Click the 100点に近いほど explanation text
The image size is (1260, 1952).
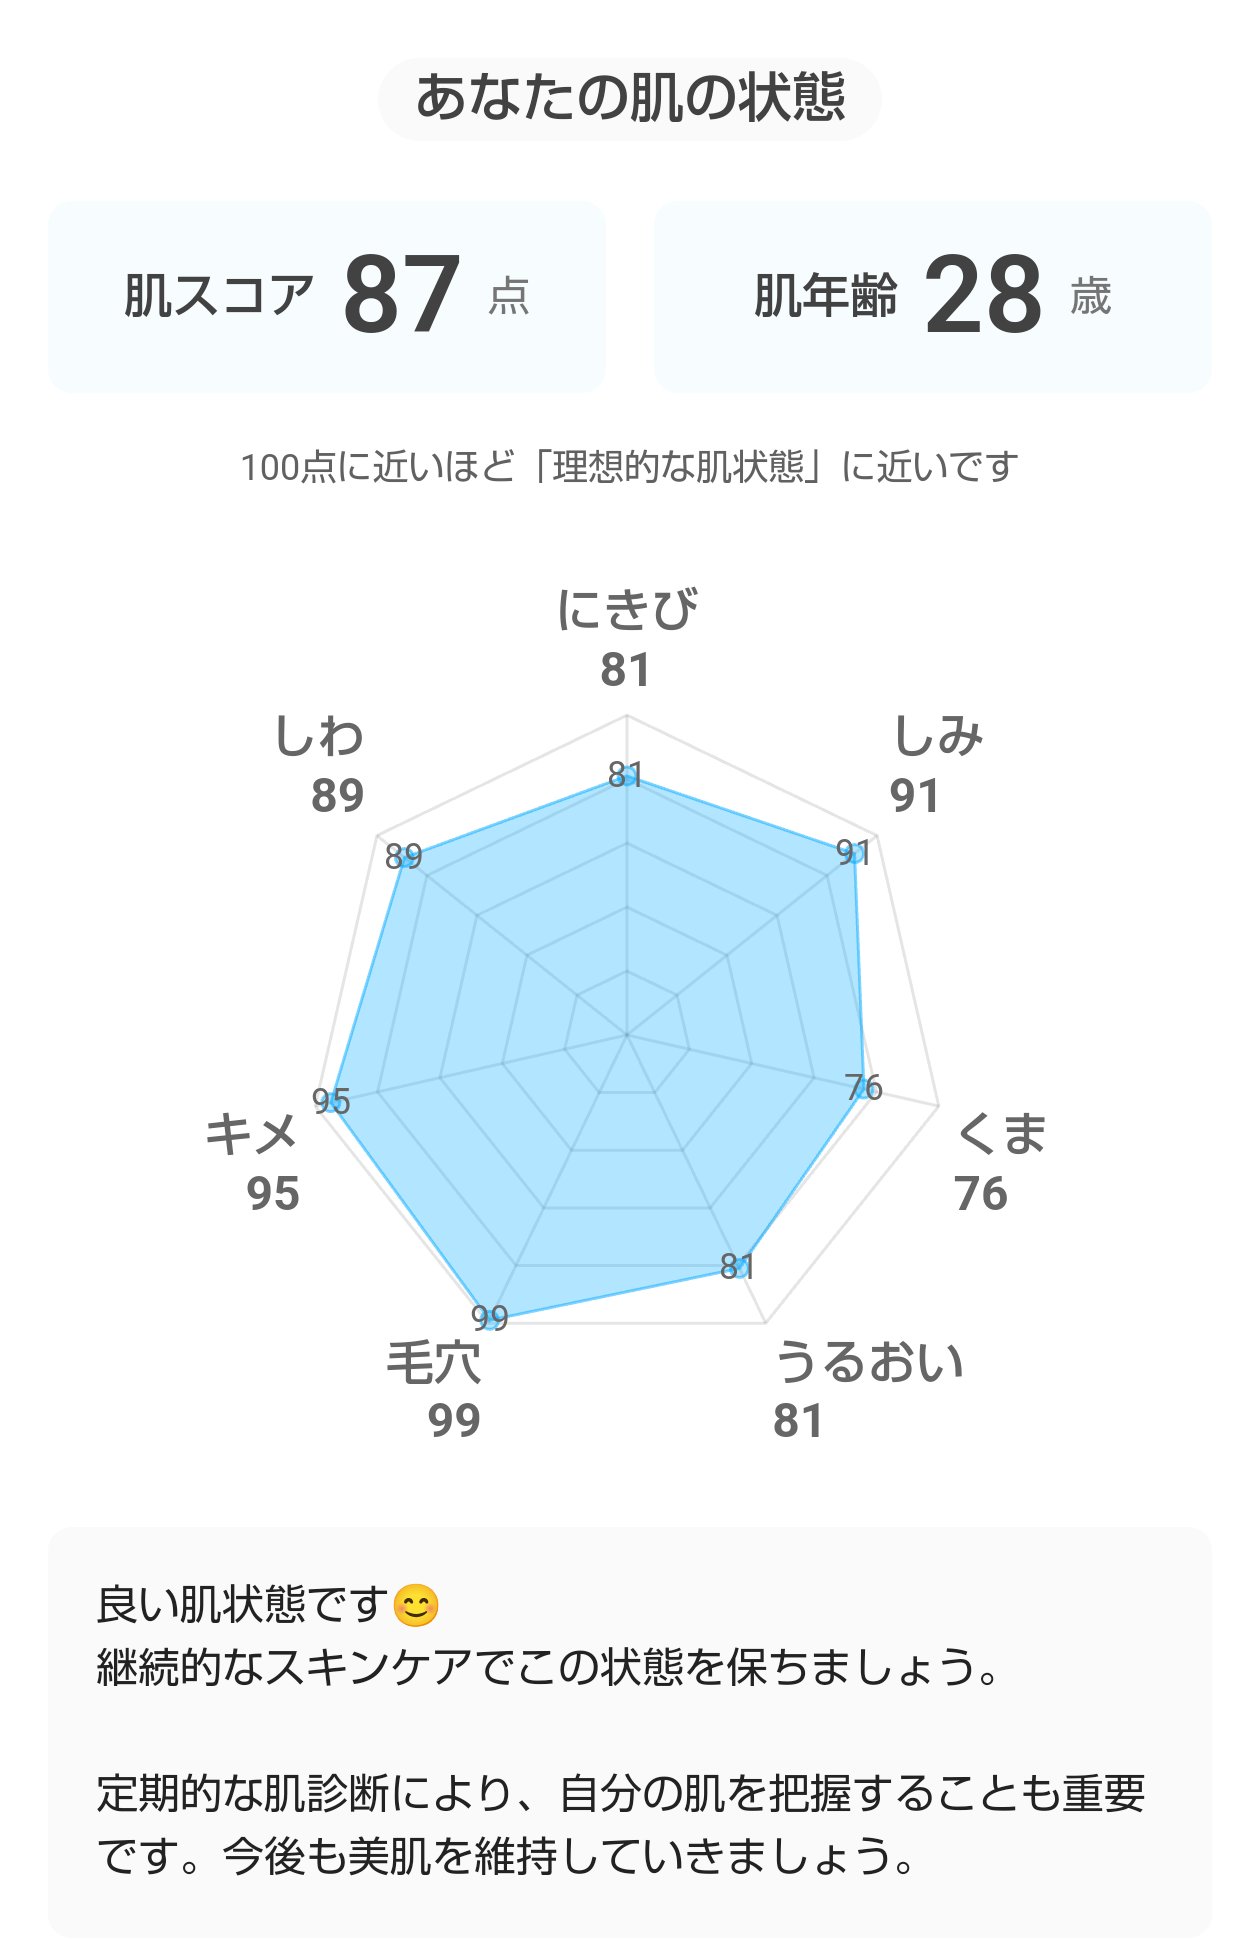tap(629, 467)
